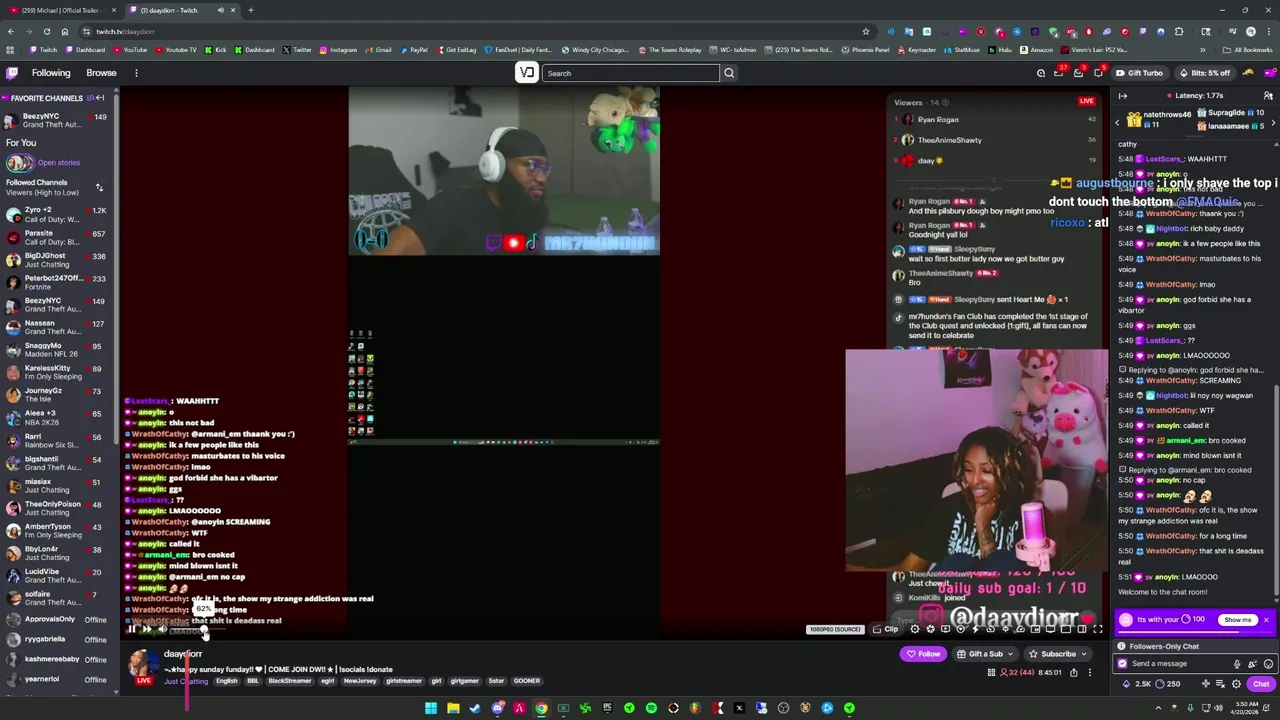Open KareiessKitty channel in sidebar
The height and width of the screenshot is (720, 1280).
point(58,372)
